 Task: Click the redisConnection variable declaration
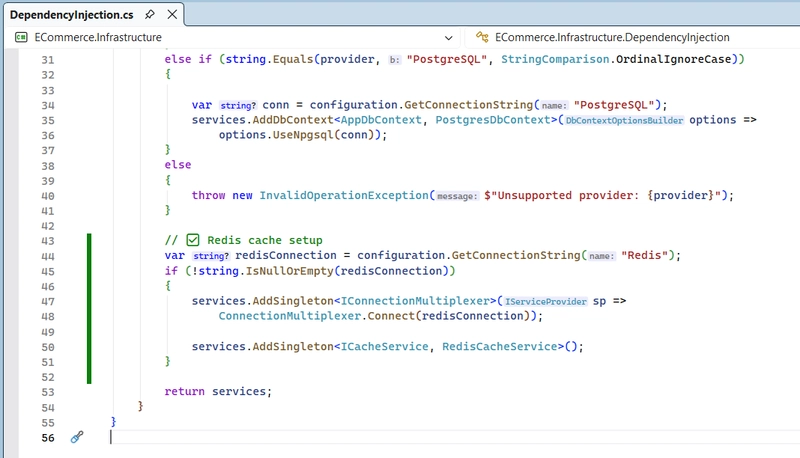click(x=286, y=255)
